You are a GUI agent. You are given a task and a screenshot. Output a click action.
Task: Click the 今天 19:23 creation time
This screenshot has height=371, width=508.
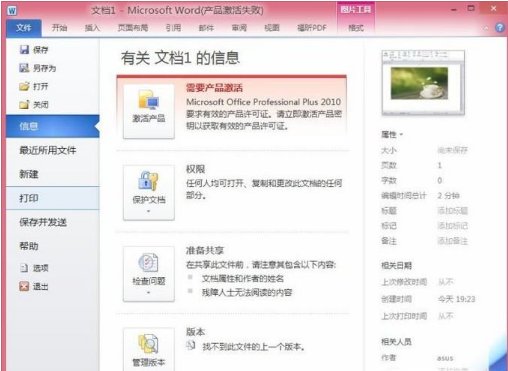point(456,299)
